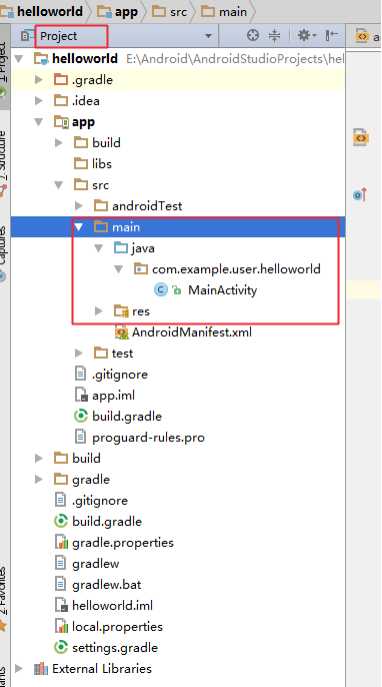Select .gitignore under app module
This screenshot has width=382, height=687.
click(120, 374)
